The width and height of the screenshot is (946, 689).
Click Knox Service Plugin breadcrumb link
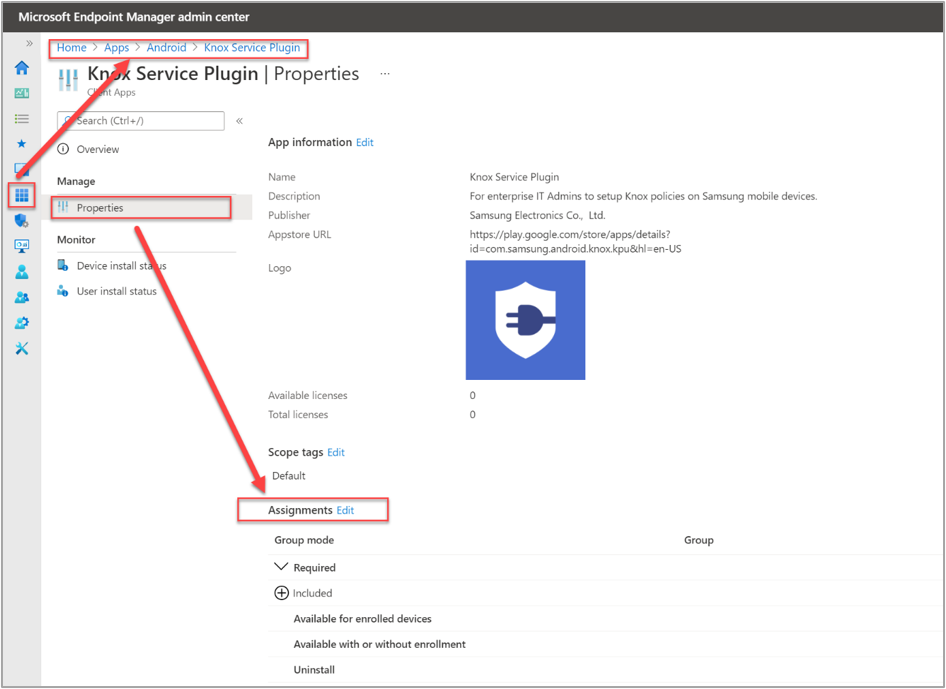tap(252, 47)
